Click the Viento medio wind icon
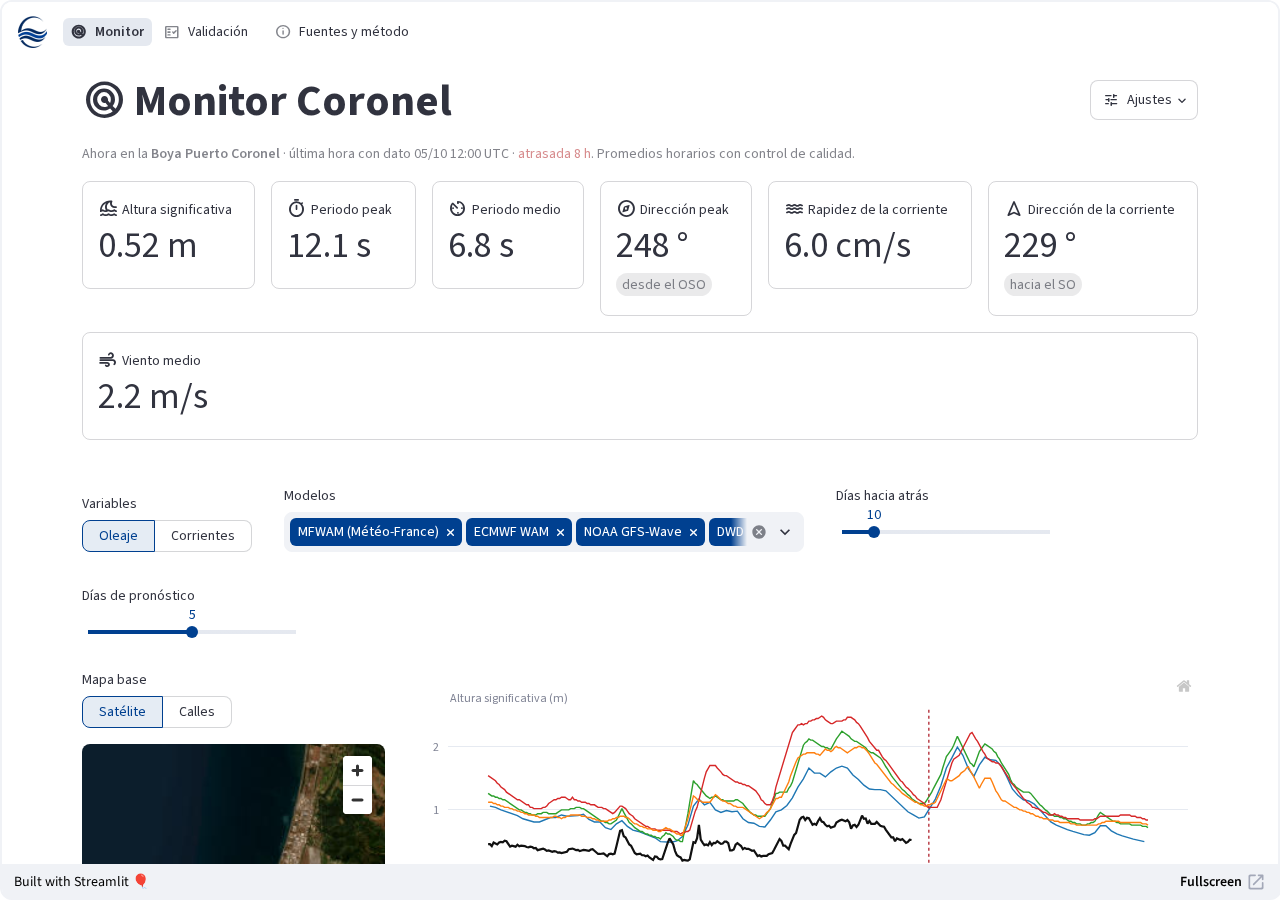 (107, 360)
